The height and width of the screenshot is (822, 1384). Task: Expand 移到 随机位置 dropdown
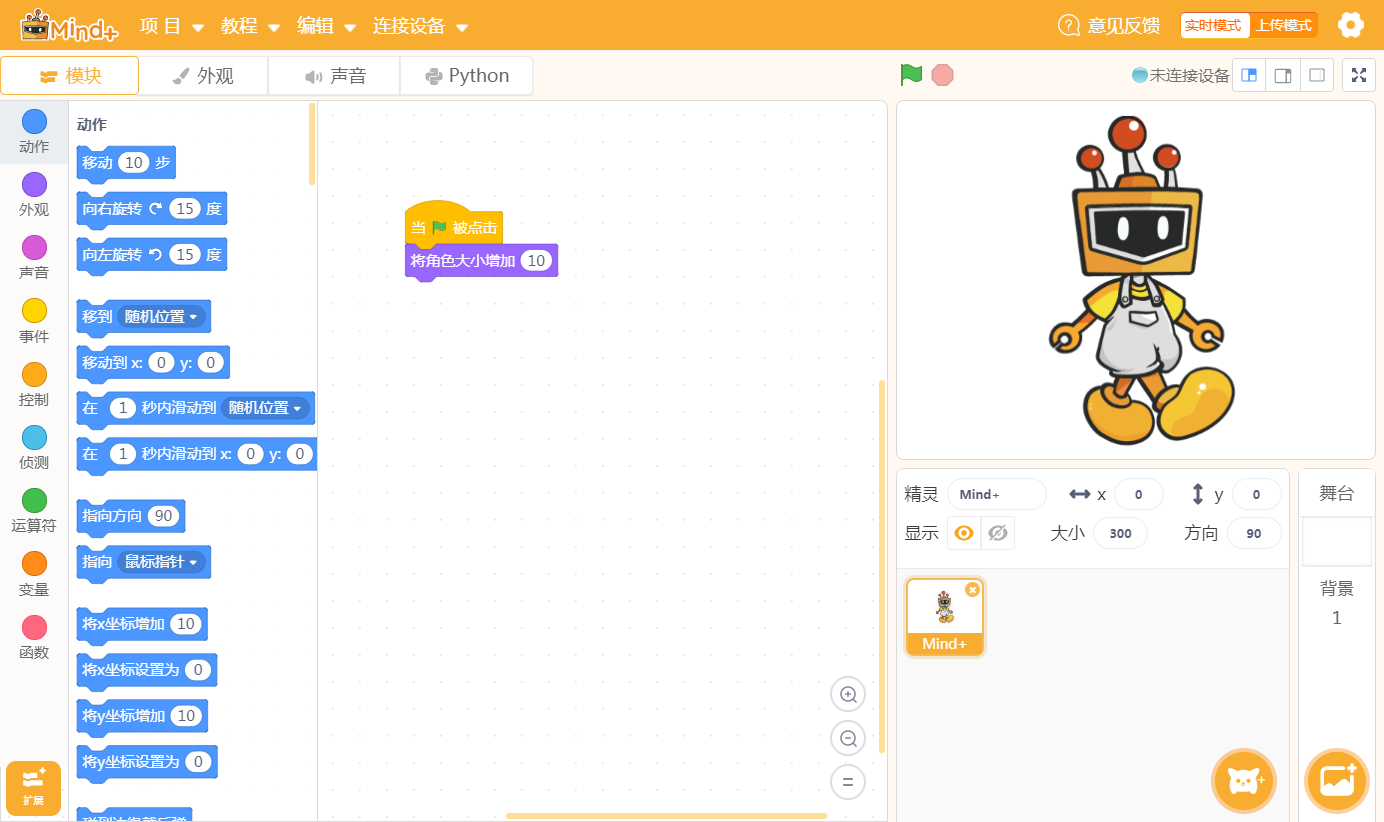[164, 317]
